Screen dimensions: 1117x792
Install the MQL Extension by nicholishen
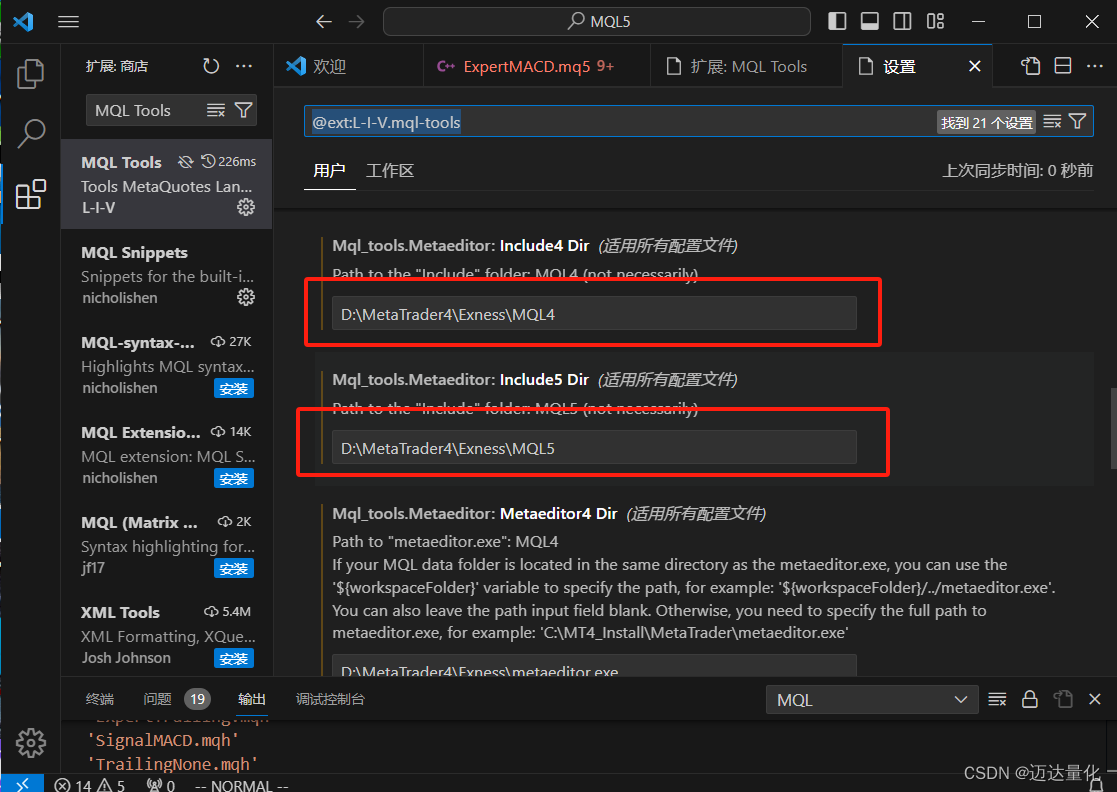(234, 479)
